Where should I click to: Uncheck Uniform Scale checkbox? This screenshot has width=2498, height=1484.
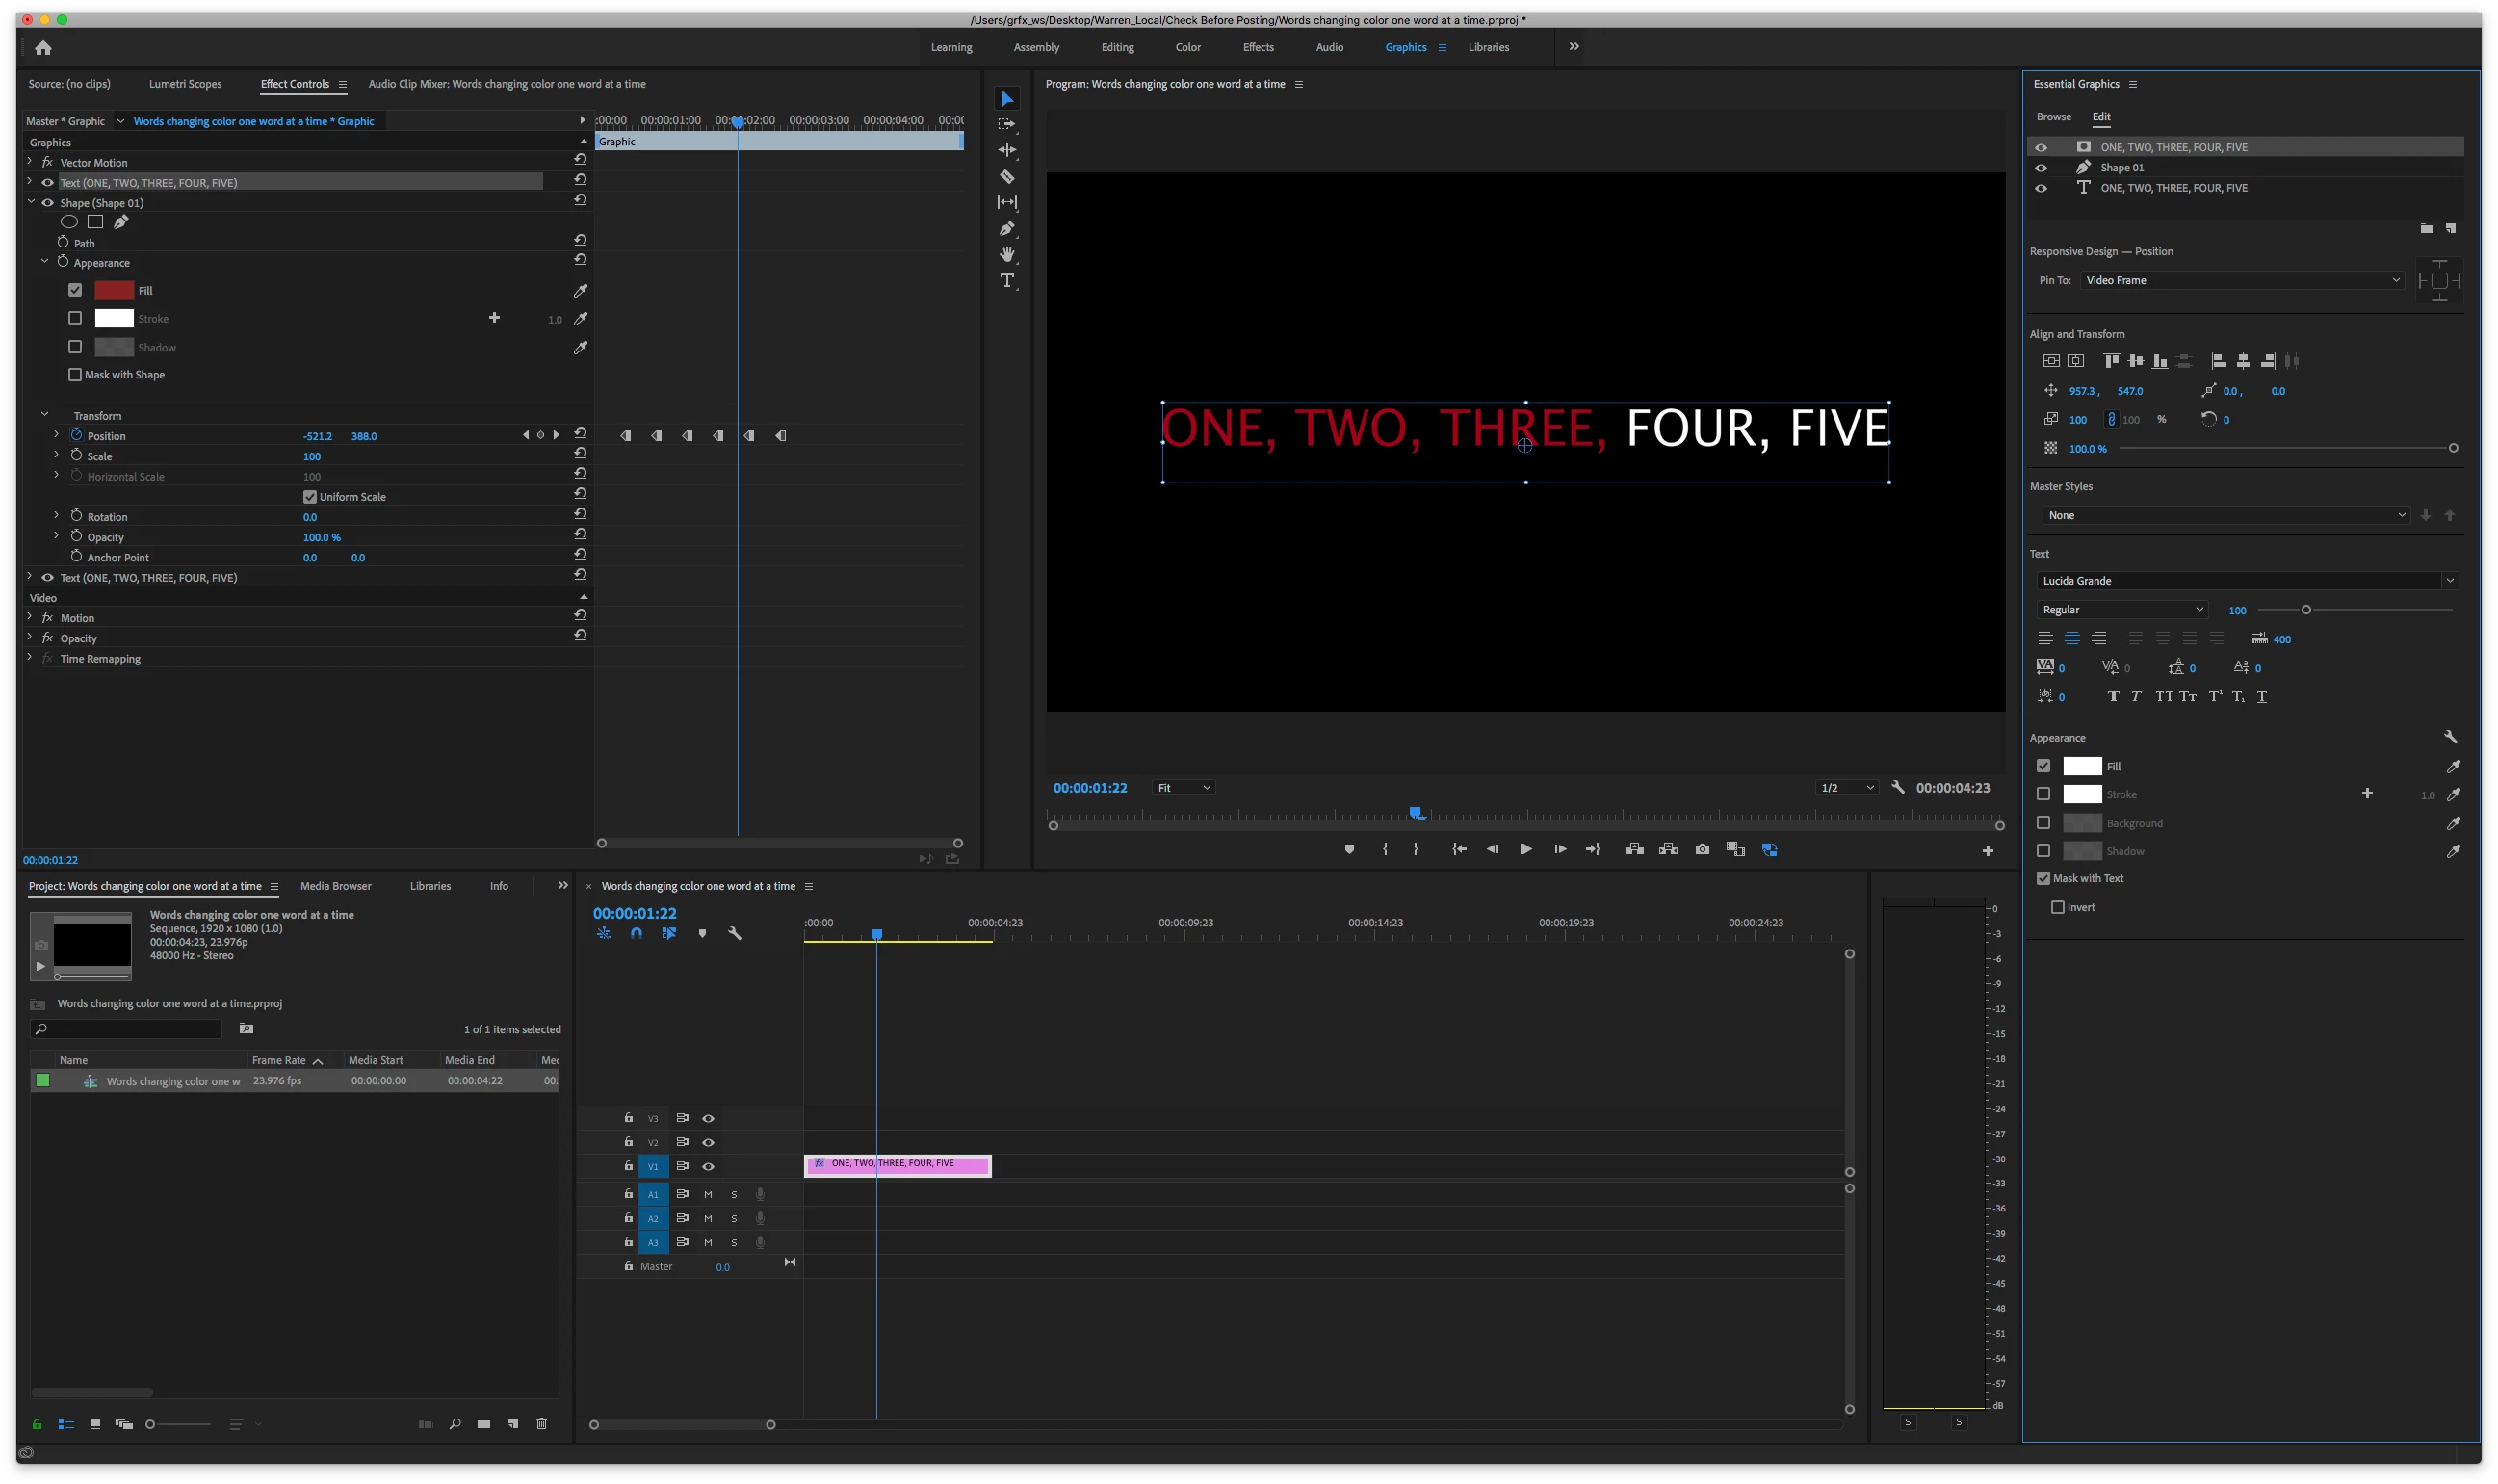click(310, 497)
